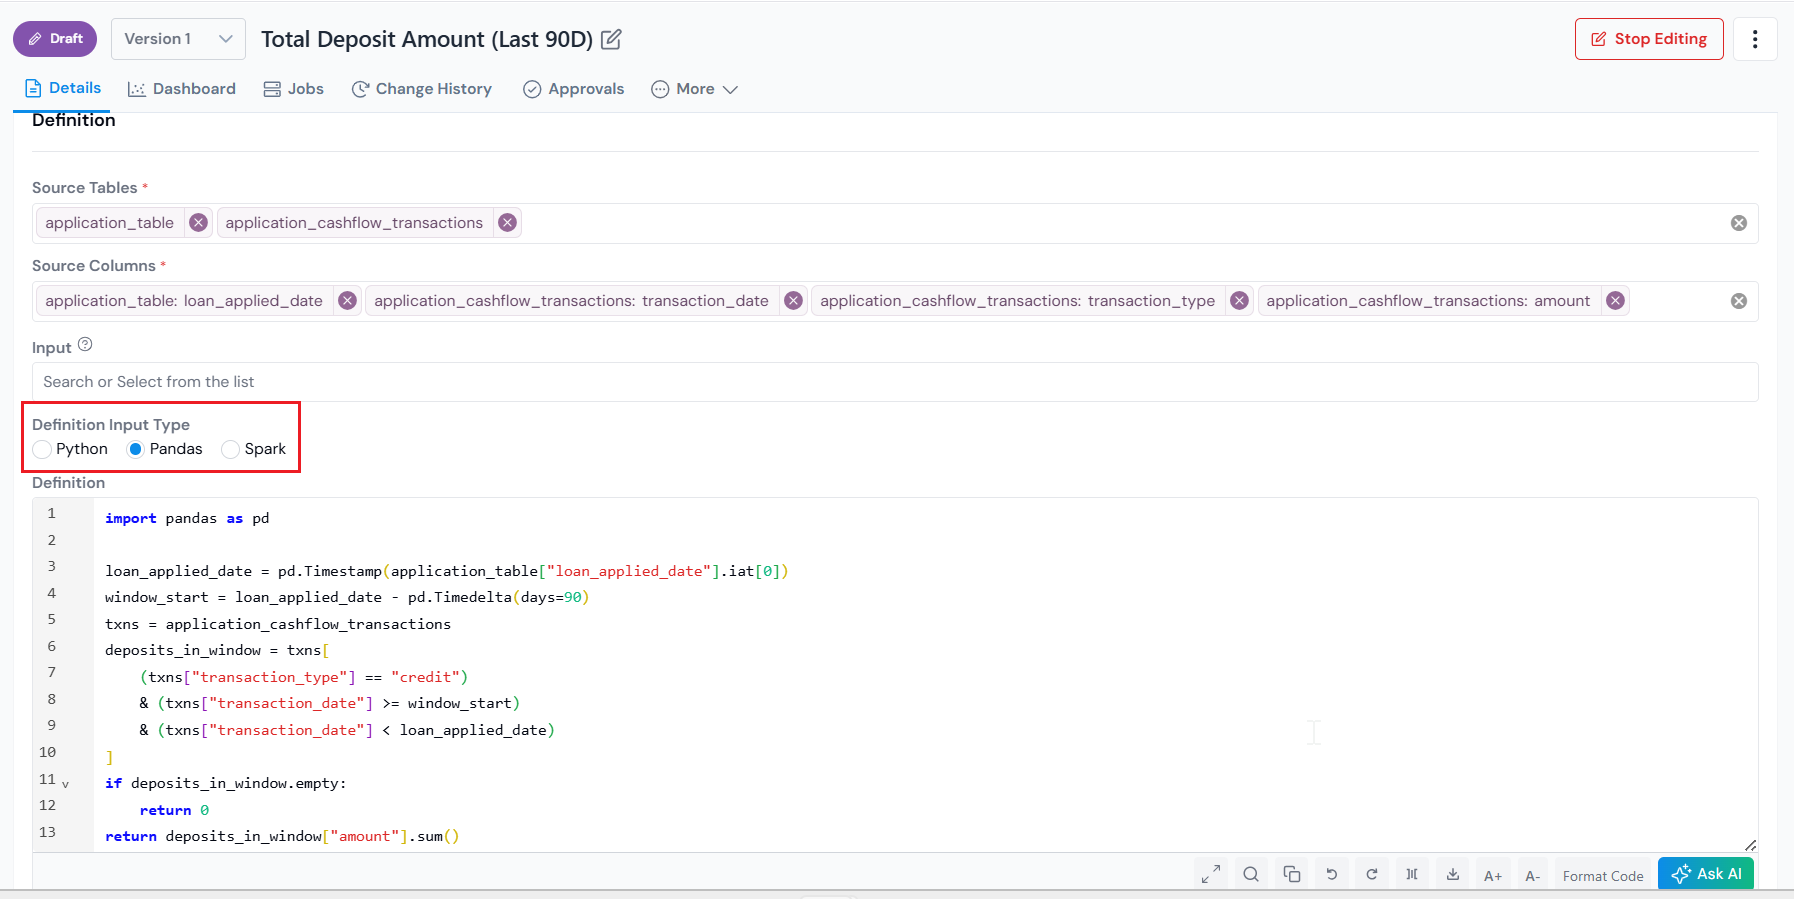This screenshot has height=899, width=1794.
Task: Click line number 3 in gutter
Action: click(x=52, y=566)
